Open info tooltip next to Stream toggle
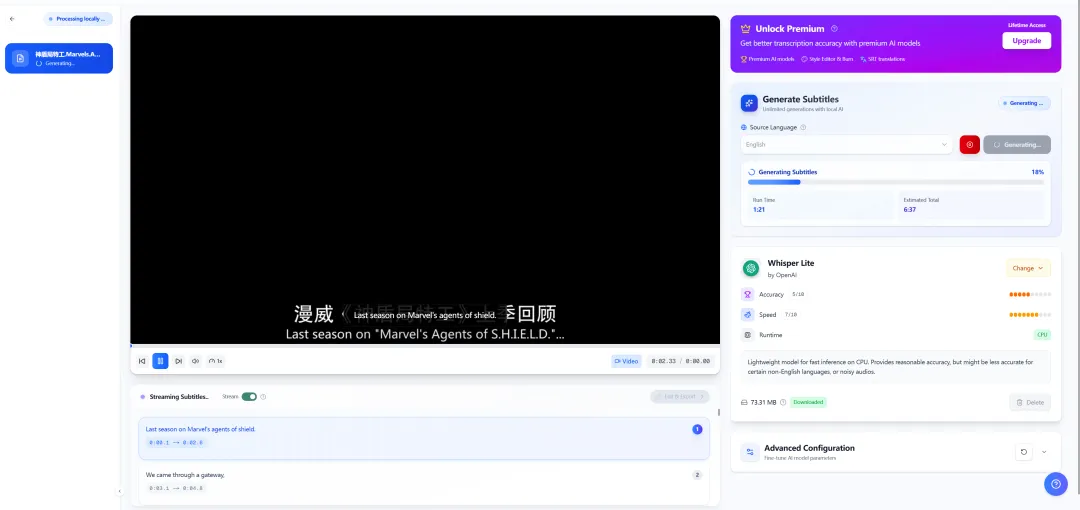 point(264,397)
